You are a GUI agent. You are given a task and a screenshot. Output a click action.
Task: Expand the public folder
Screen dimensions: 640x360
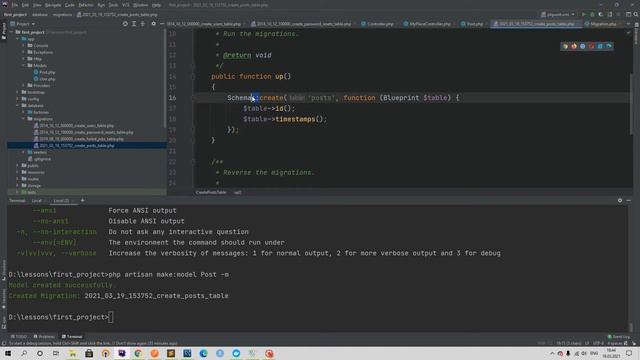click(x=18, y=165)
